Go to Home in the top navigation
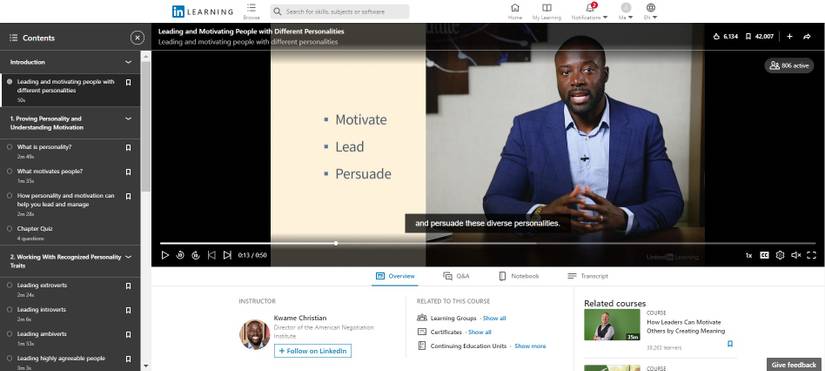The width and height of the screenshot is (825, 371). click(515, 11)
